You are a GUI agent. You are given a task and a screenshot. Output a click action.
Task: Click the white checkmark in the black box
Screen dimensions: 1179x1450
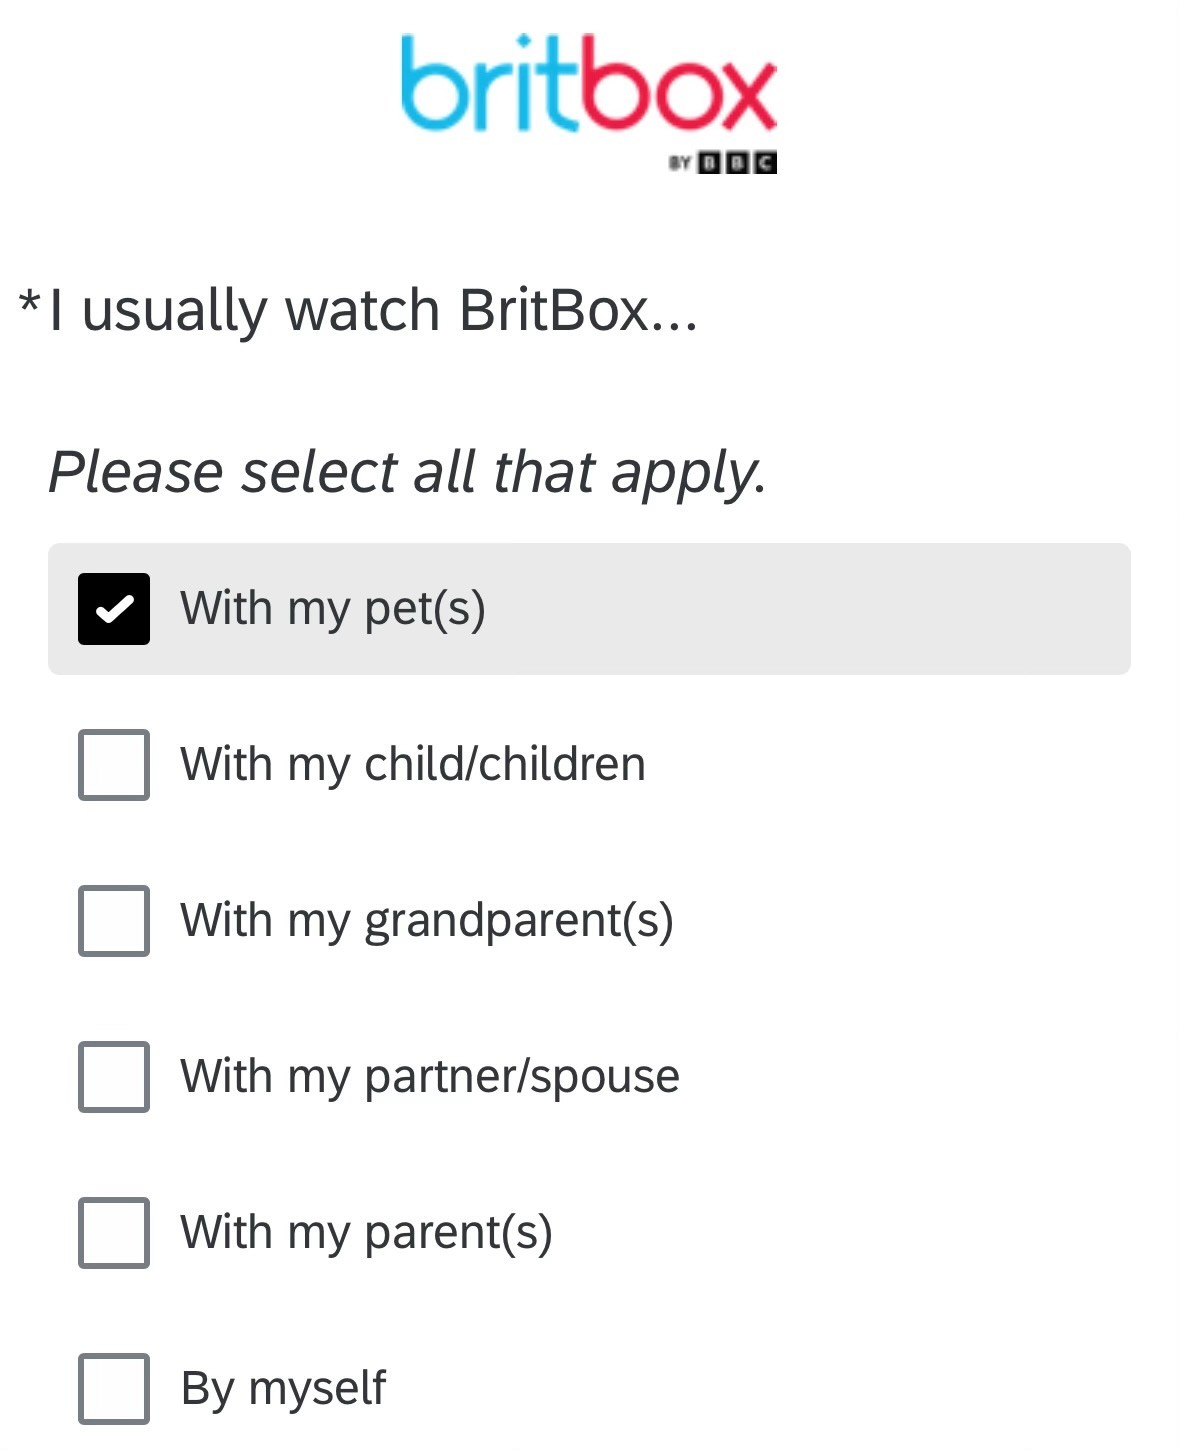coord(114,608)
